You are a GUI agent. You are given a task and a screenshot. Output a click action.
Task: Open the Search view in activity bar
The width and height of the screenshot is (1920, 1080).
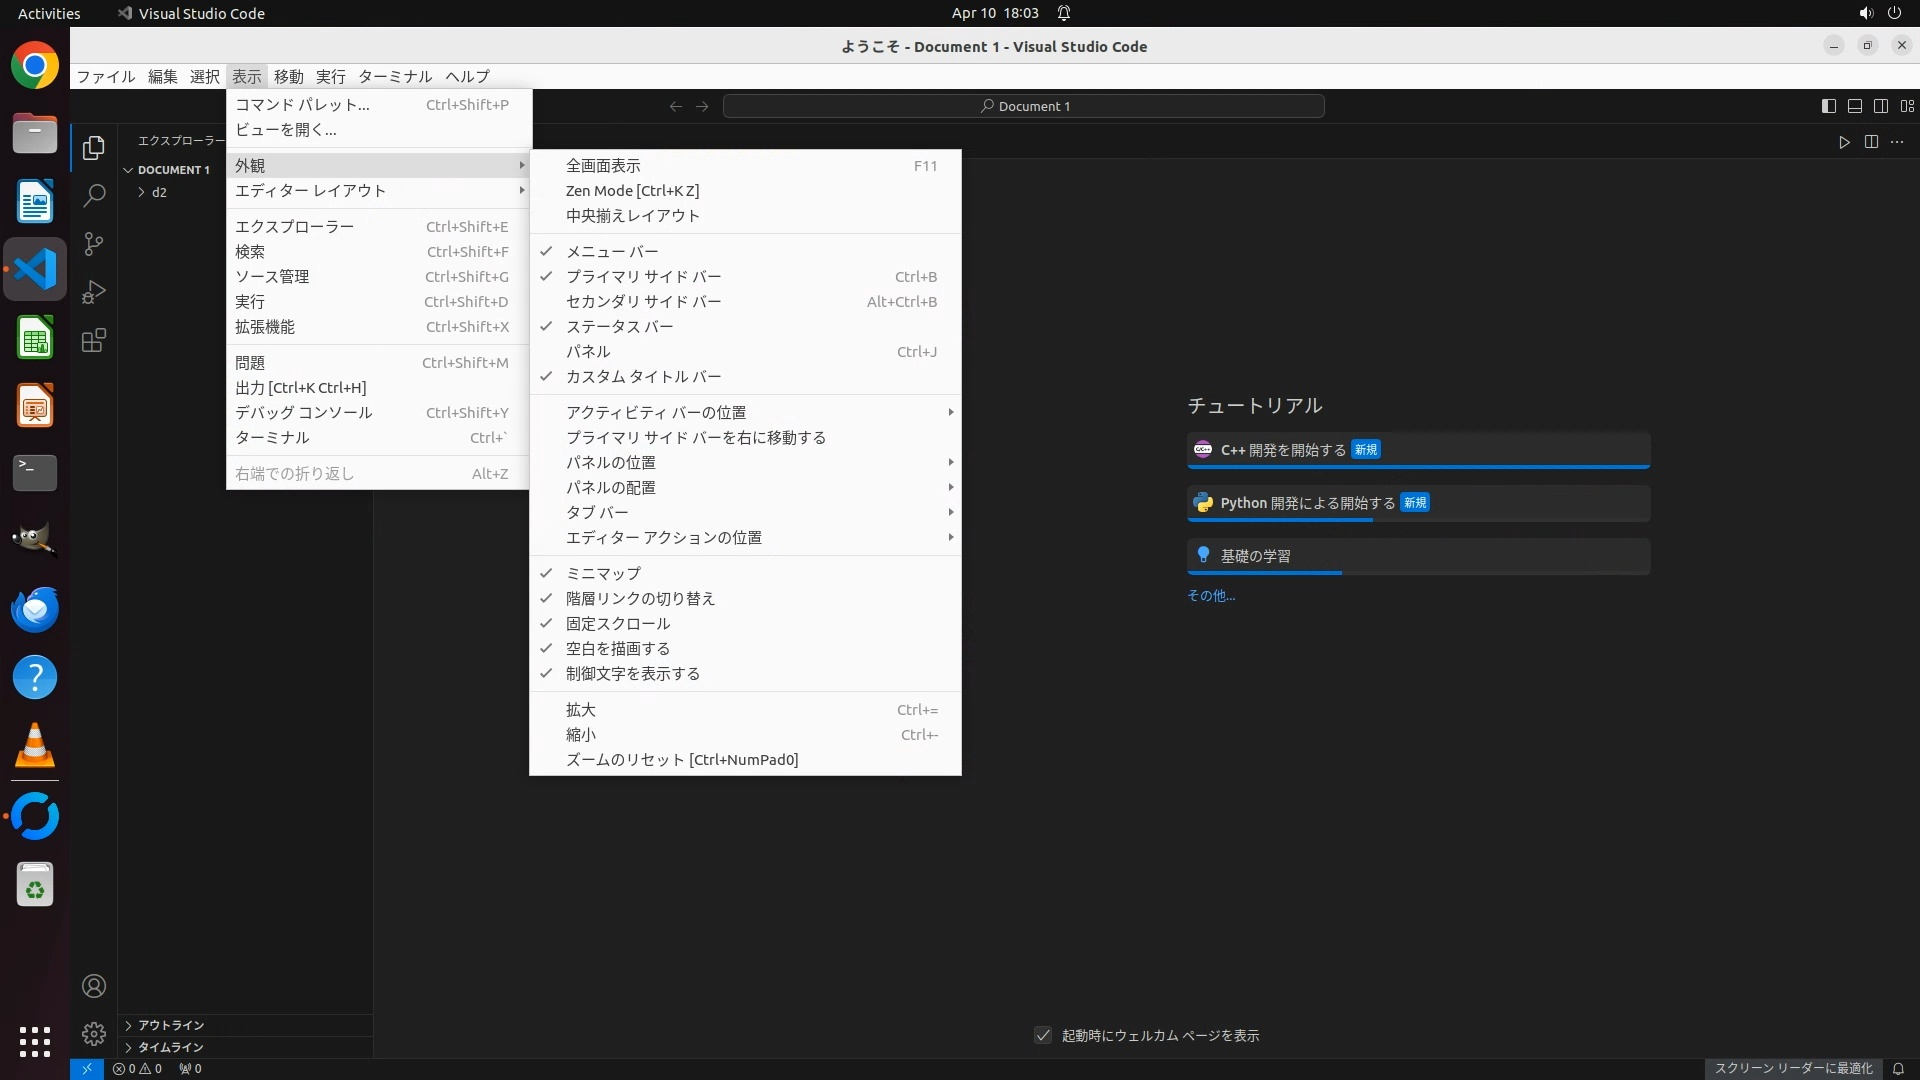(94, 196)
